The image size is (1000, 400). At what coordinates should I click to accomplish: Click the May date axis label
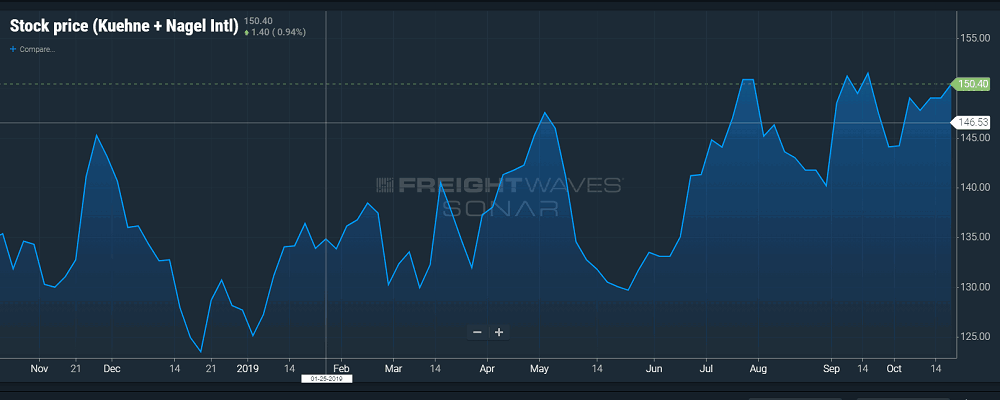pos(540,369)
